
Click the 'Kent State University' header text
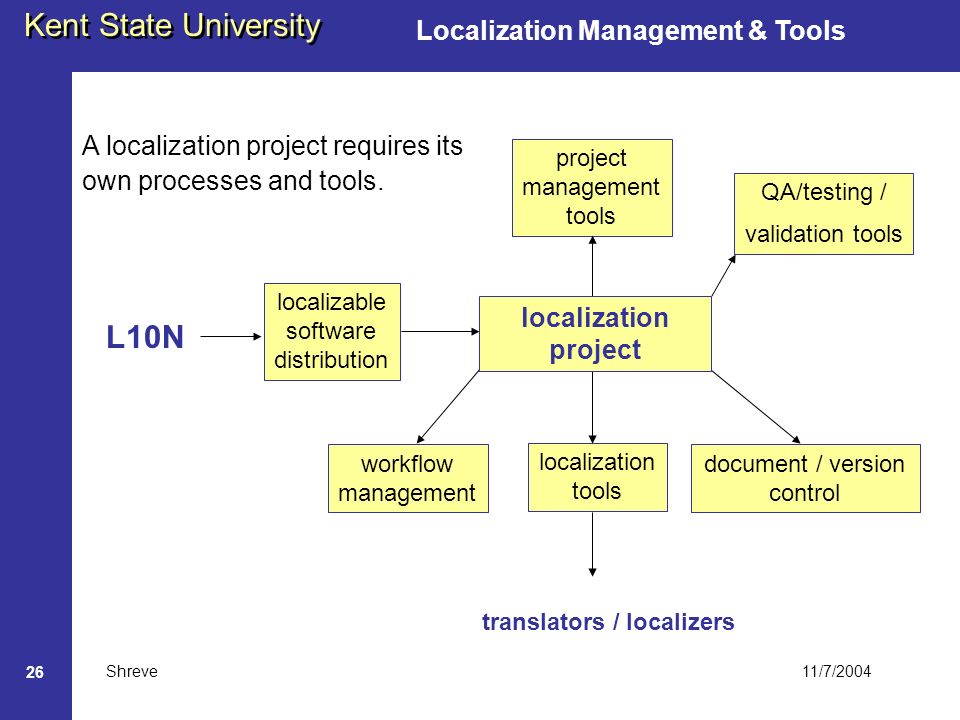(x=173, y=26)
